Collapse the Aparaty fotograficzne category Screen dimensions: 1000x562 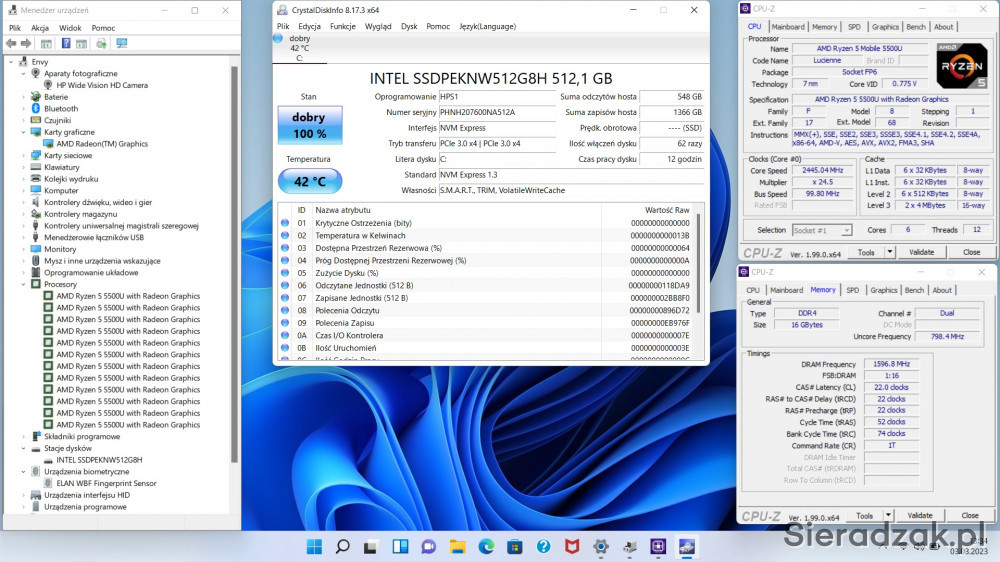click(x=24, y=73)
